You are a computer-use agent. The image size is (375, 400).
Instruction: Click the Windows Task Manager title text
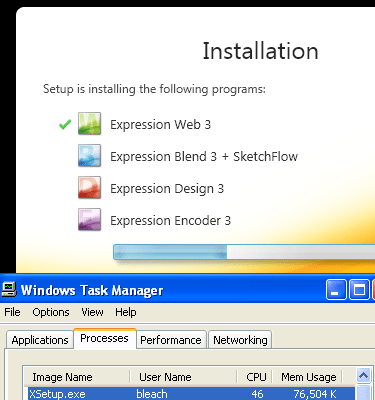click(92, 290)
